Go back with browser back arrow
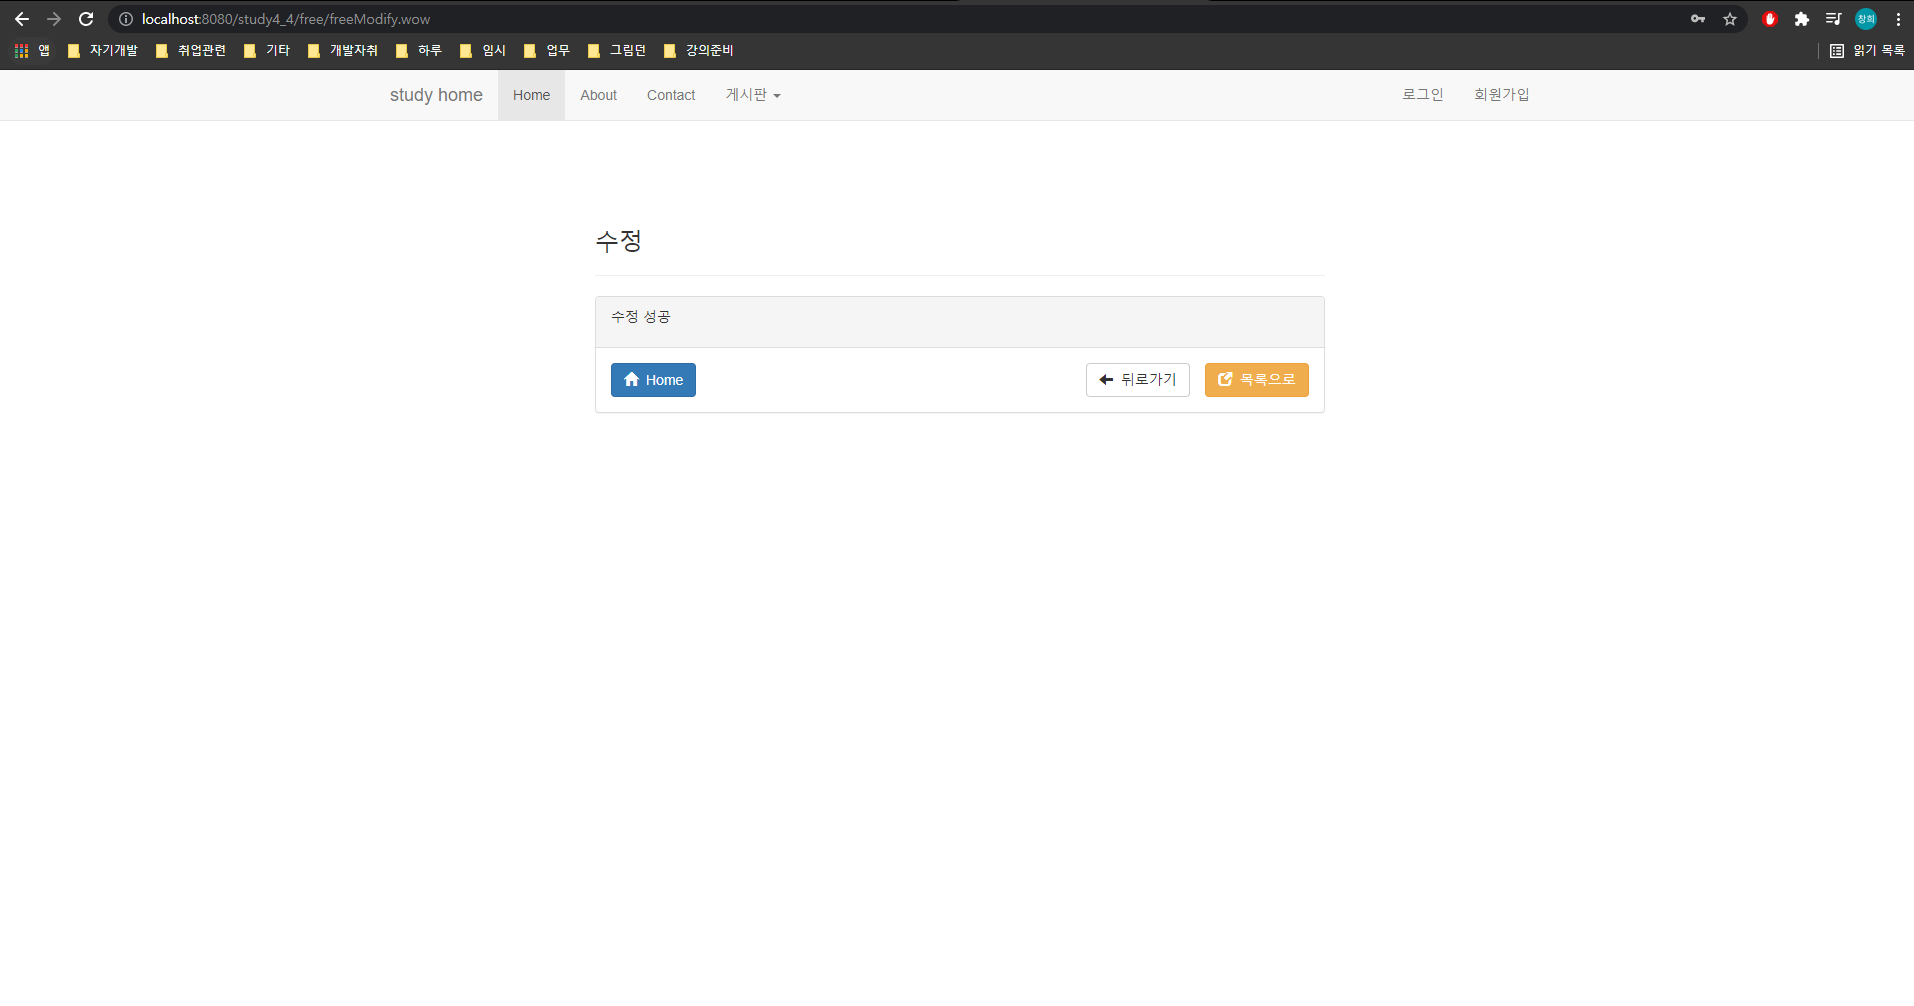The image size is (1914, 1006). click(x=22, y=19)
